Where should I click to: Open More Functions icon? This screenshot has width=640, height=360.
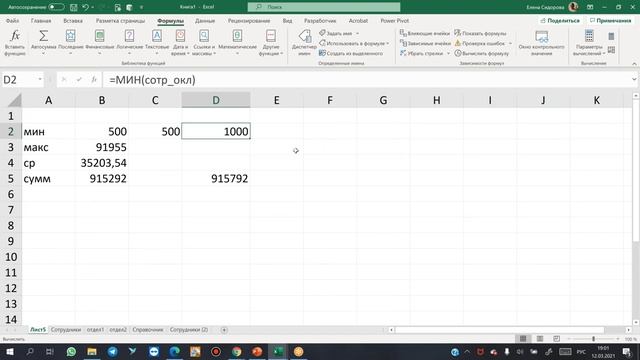pyautogui.click(x=271, y=36)
